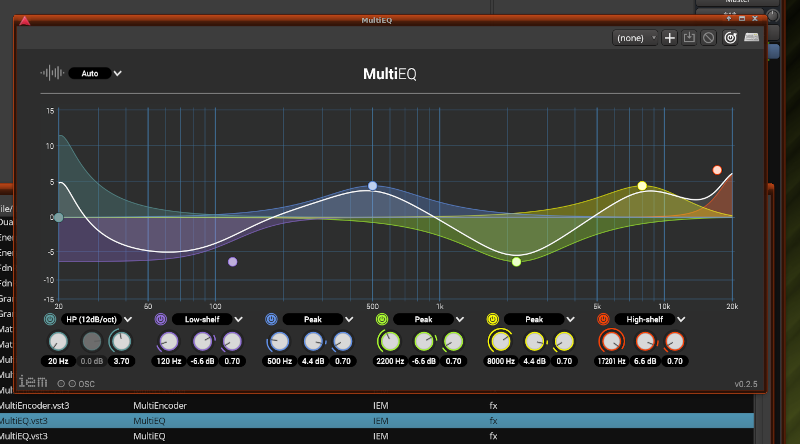This screenshot has width=800, height=444.
Task: Click the red pin icon in title bar
Action: [24, 20]
